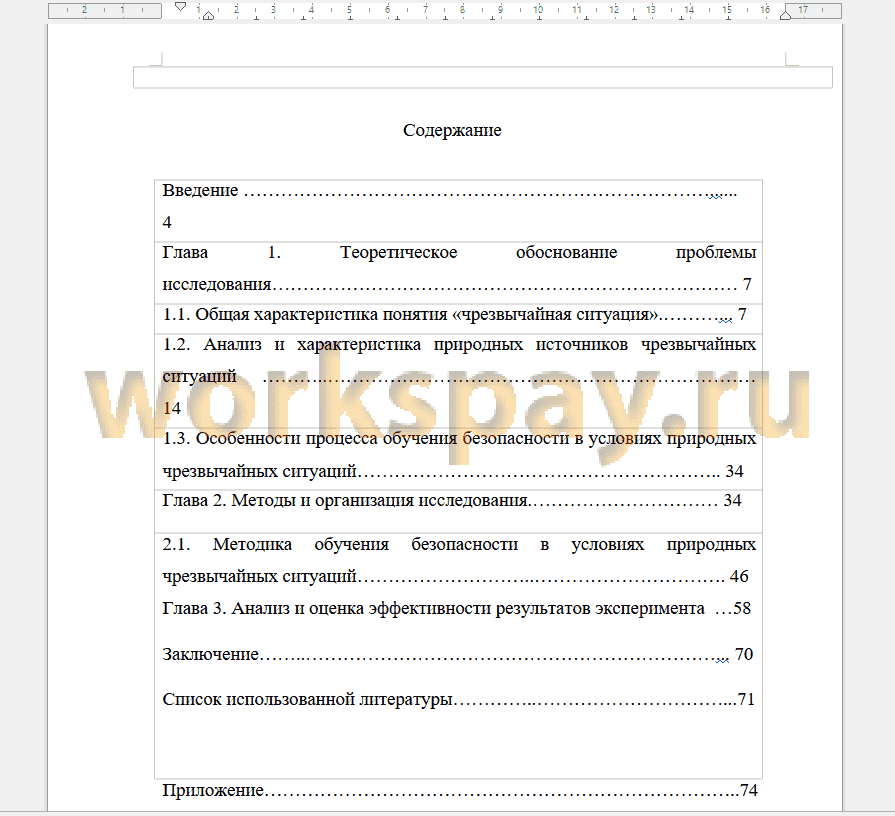Click page number "58" in the contents
895x816 pixels.
742,608
